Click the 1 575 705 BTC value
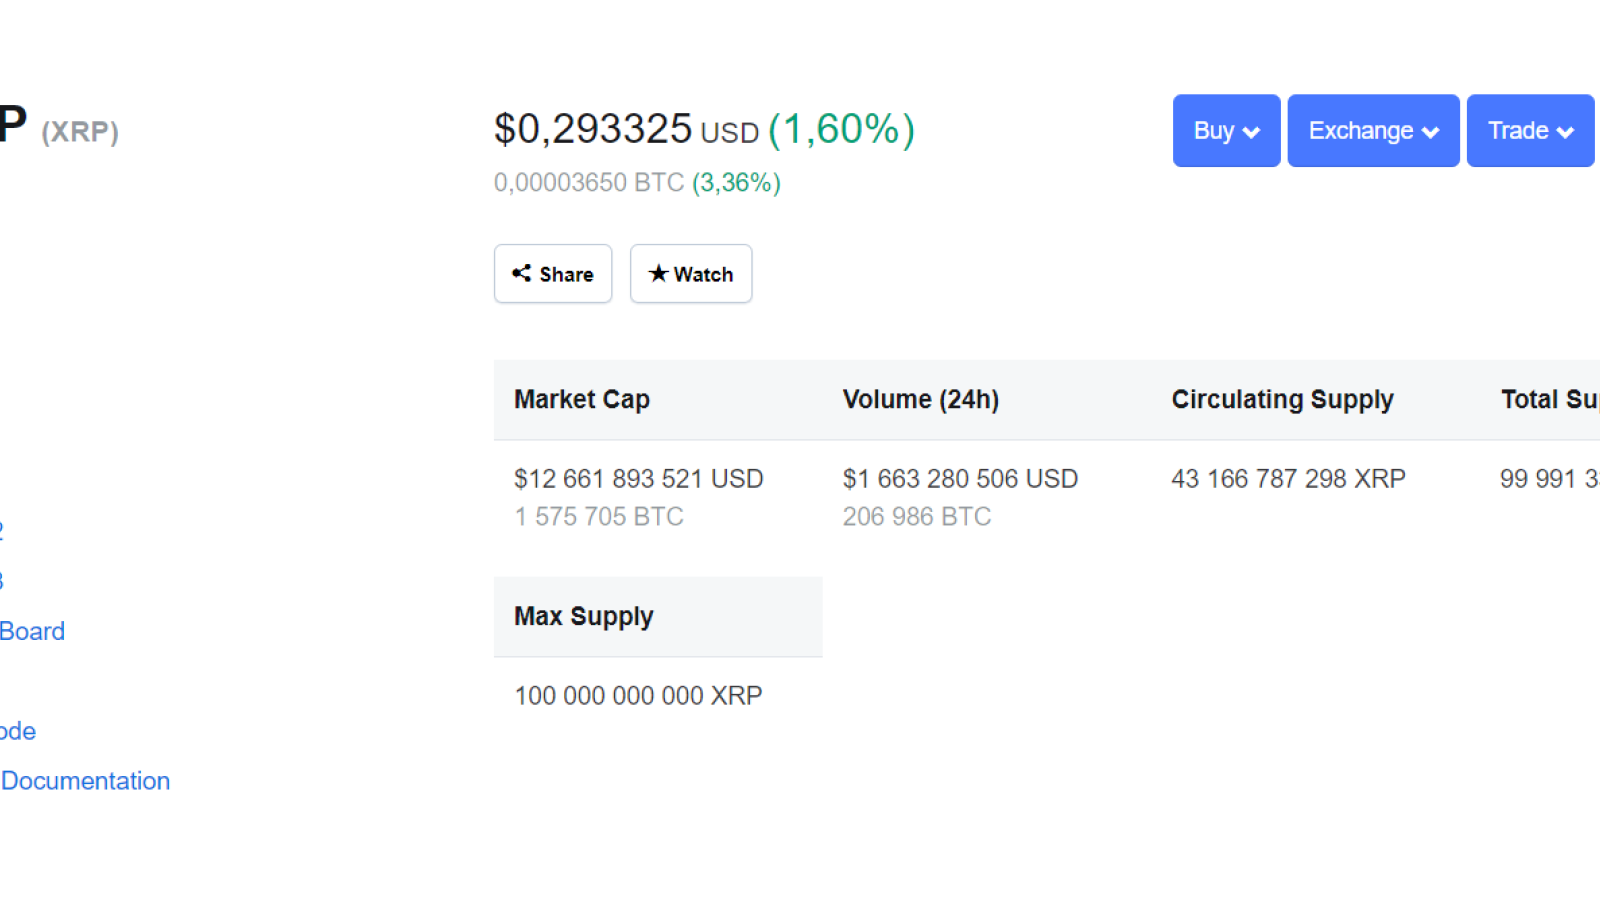This screenshot has width=1600, height=900. pos(599,517)
